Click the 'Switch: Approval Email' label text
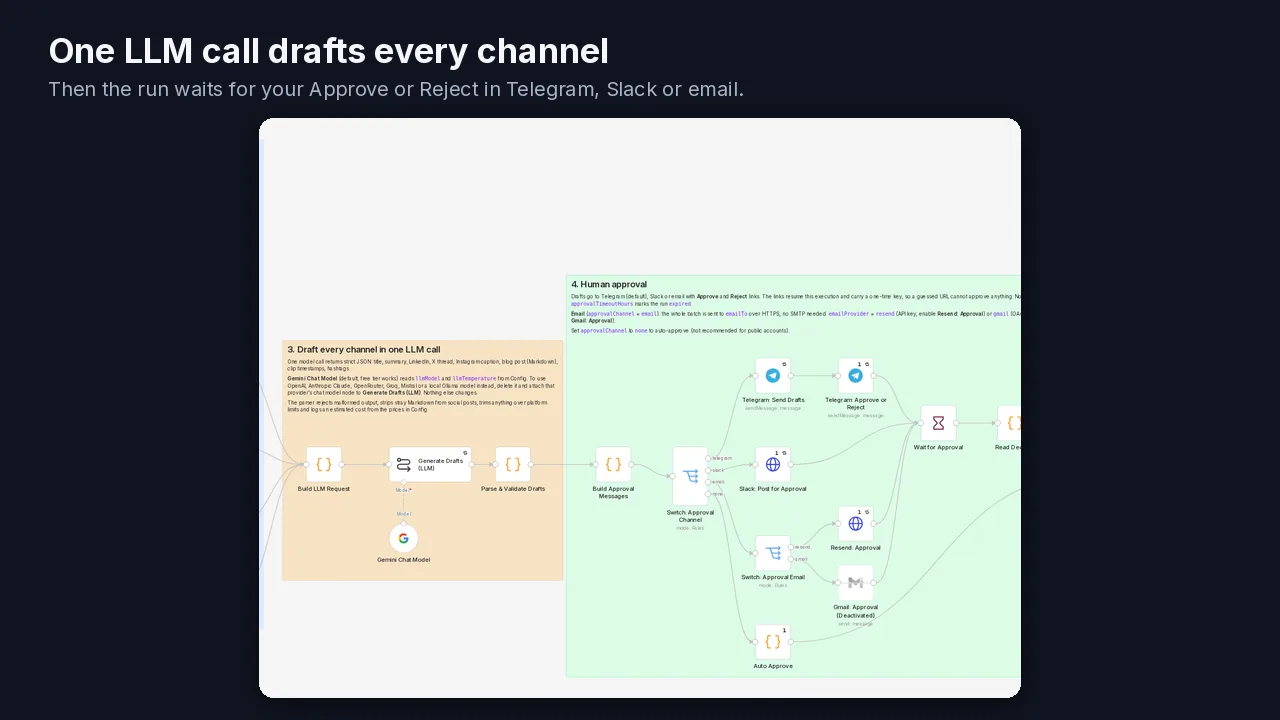 [773, 577]
